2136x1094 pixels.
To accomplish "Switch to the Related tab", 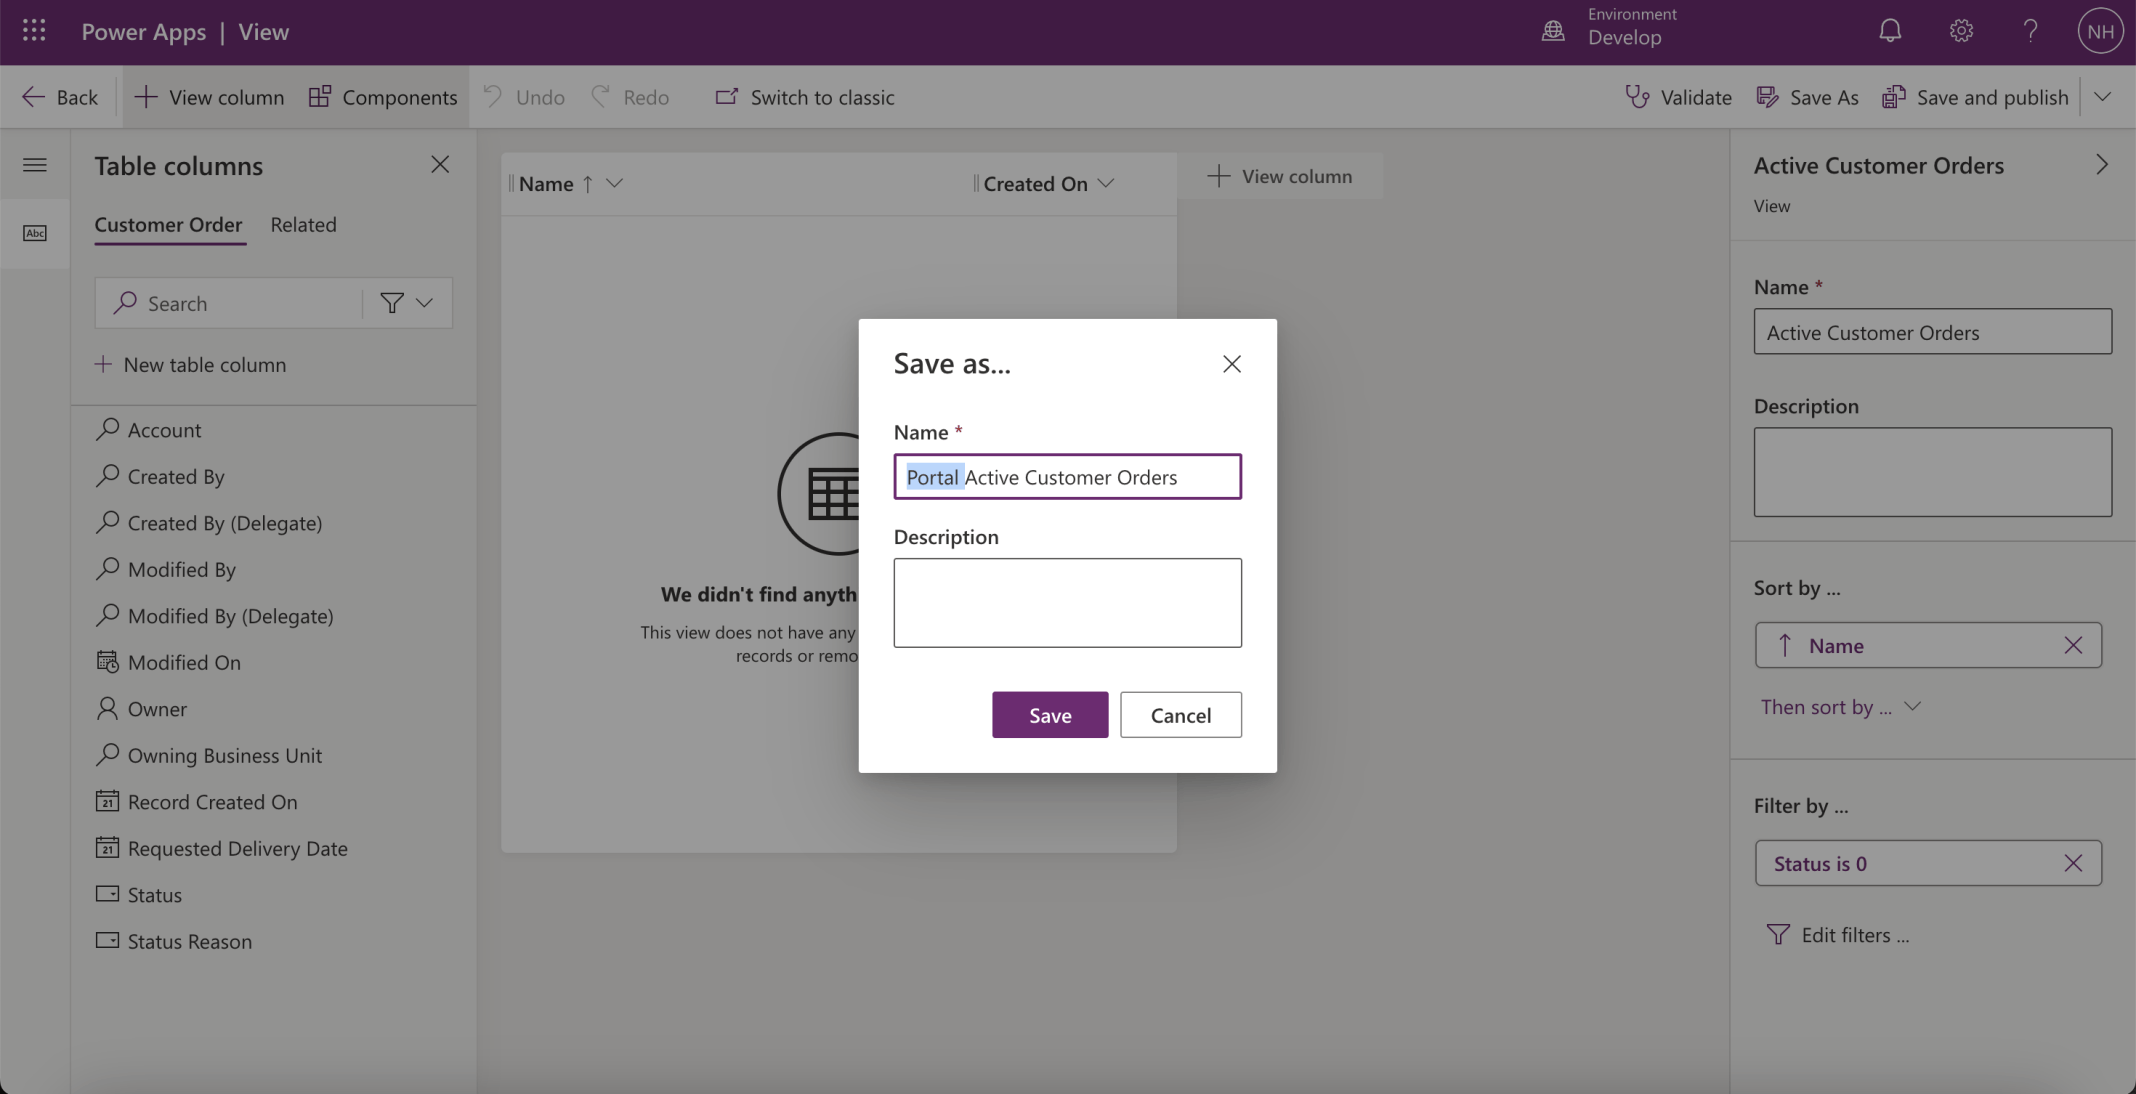I will point(303,225).
